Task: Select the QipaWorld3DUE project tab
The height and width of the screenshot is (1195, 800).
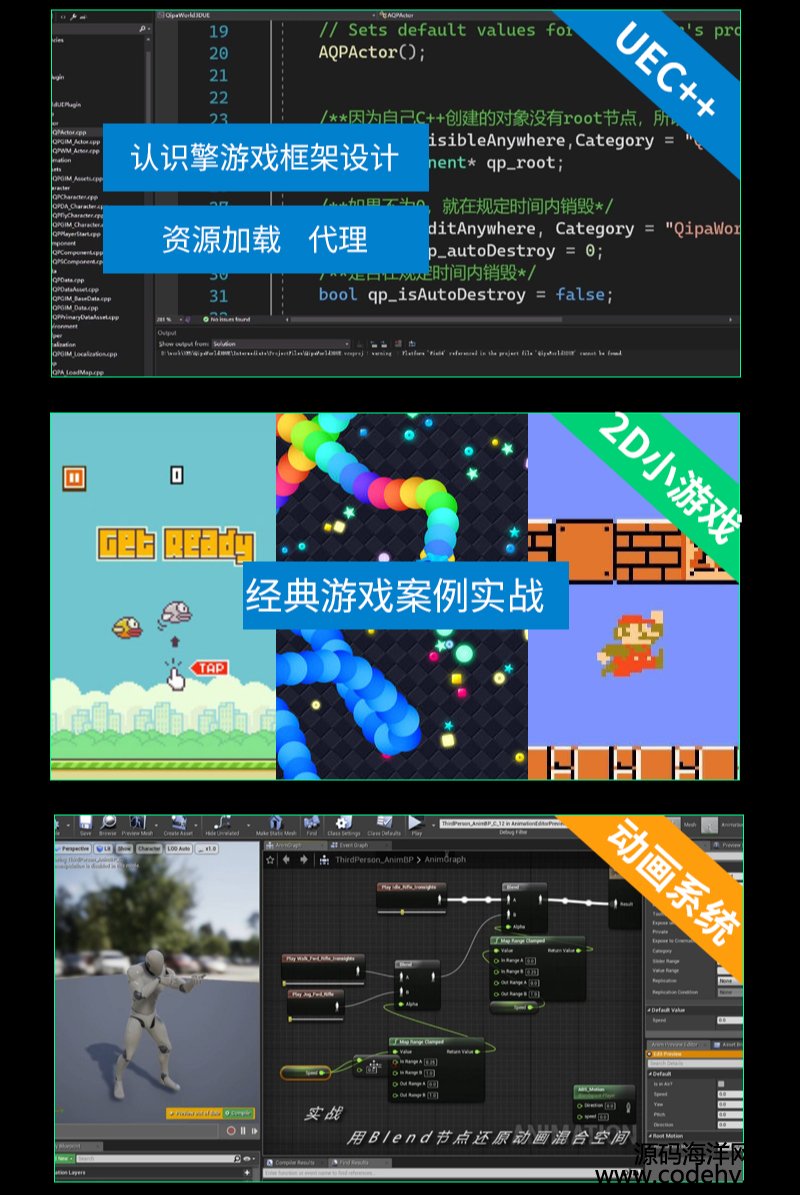Action: tap(187, 15)
